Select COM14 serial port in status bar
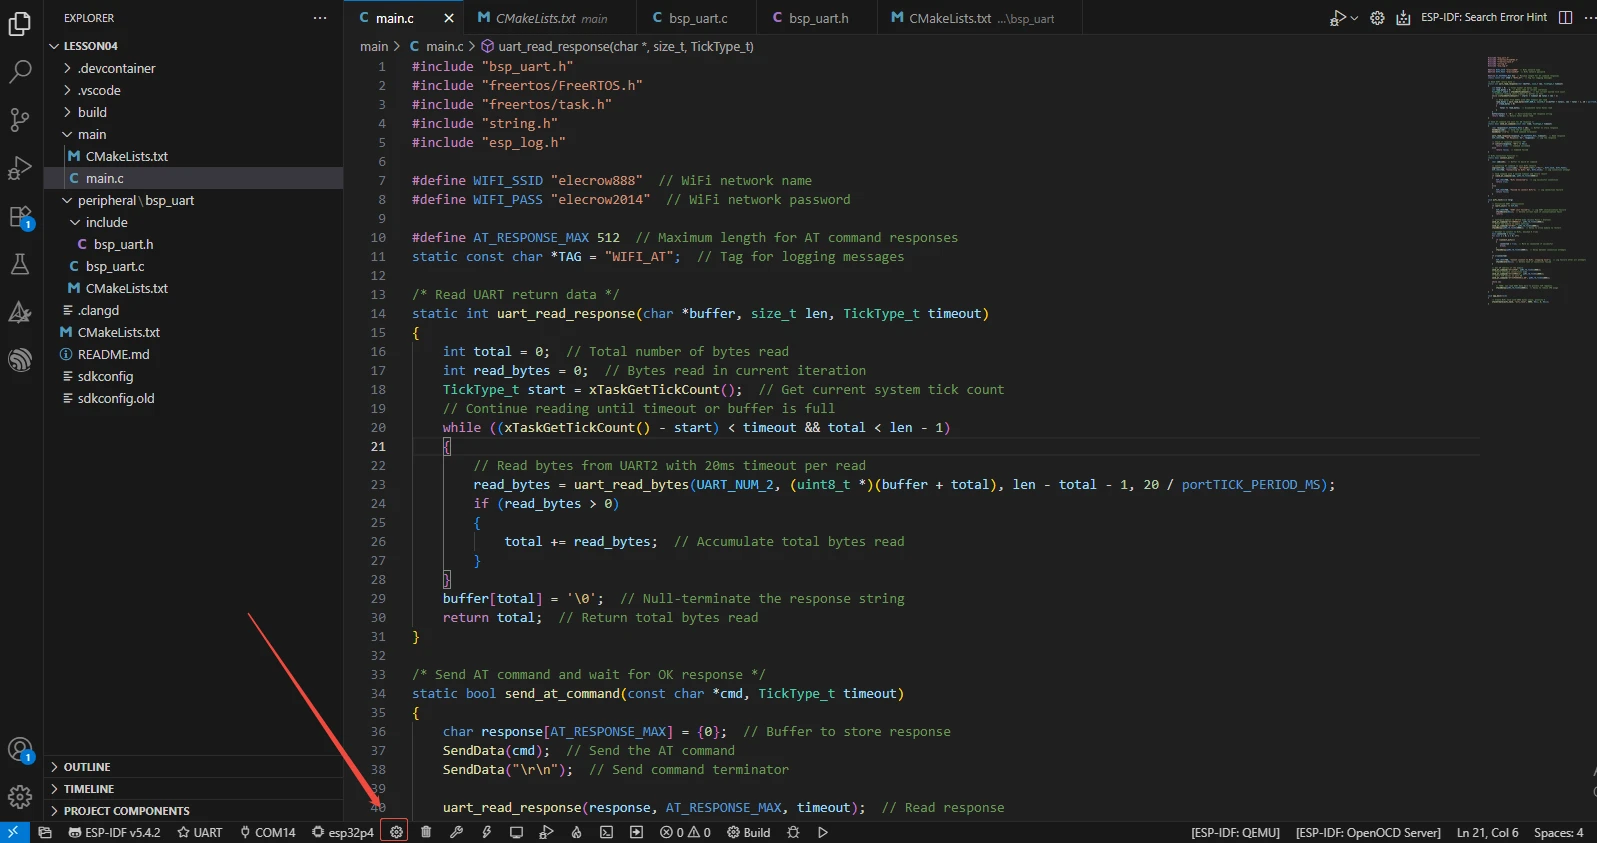The height and width of the screenshot is (843, 1597). (x=267, y=832)
